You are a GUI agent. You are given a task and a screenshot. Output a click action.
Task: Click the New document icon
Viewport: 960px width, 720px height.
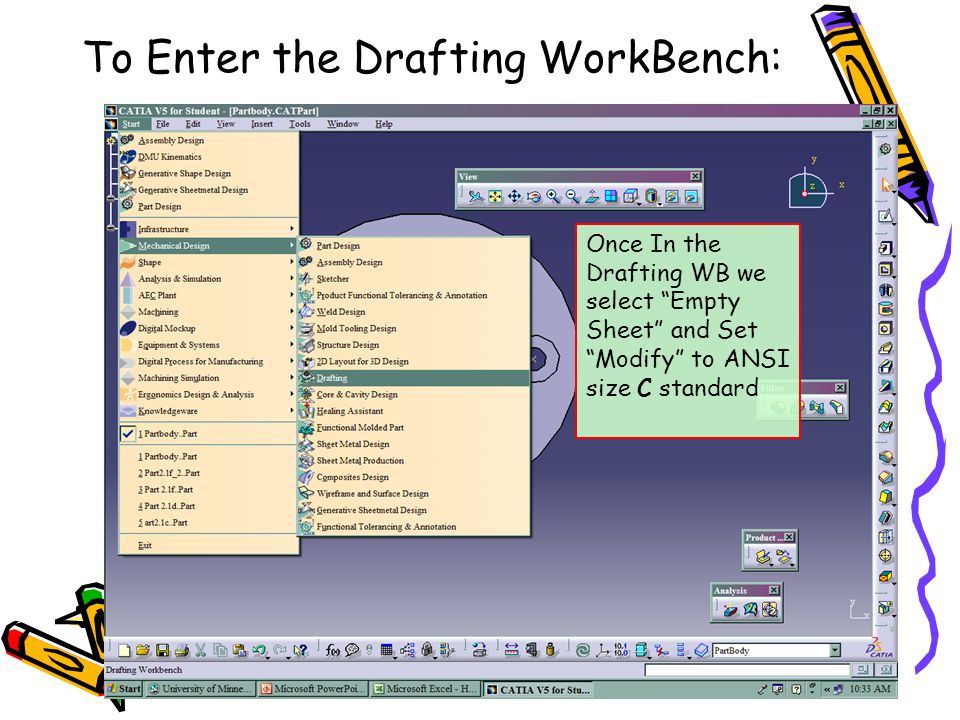(124, 650)
